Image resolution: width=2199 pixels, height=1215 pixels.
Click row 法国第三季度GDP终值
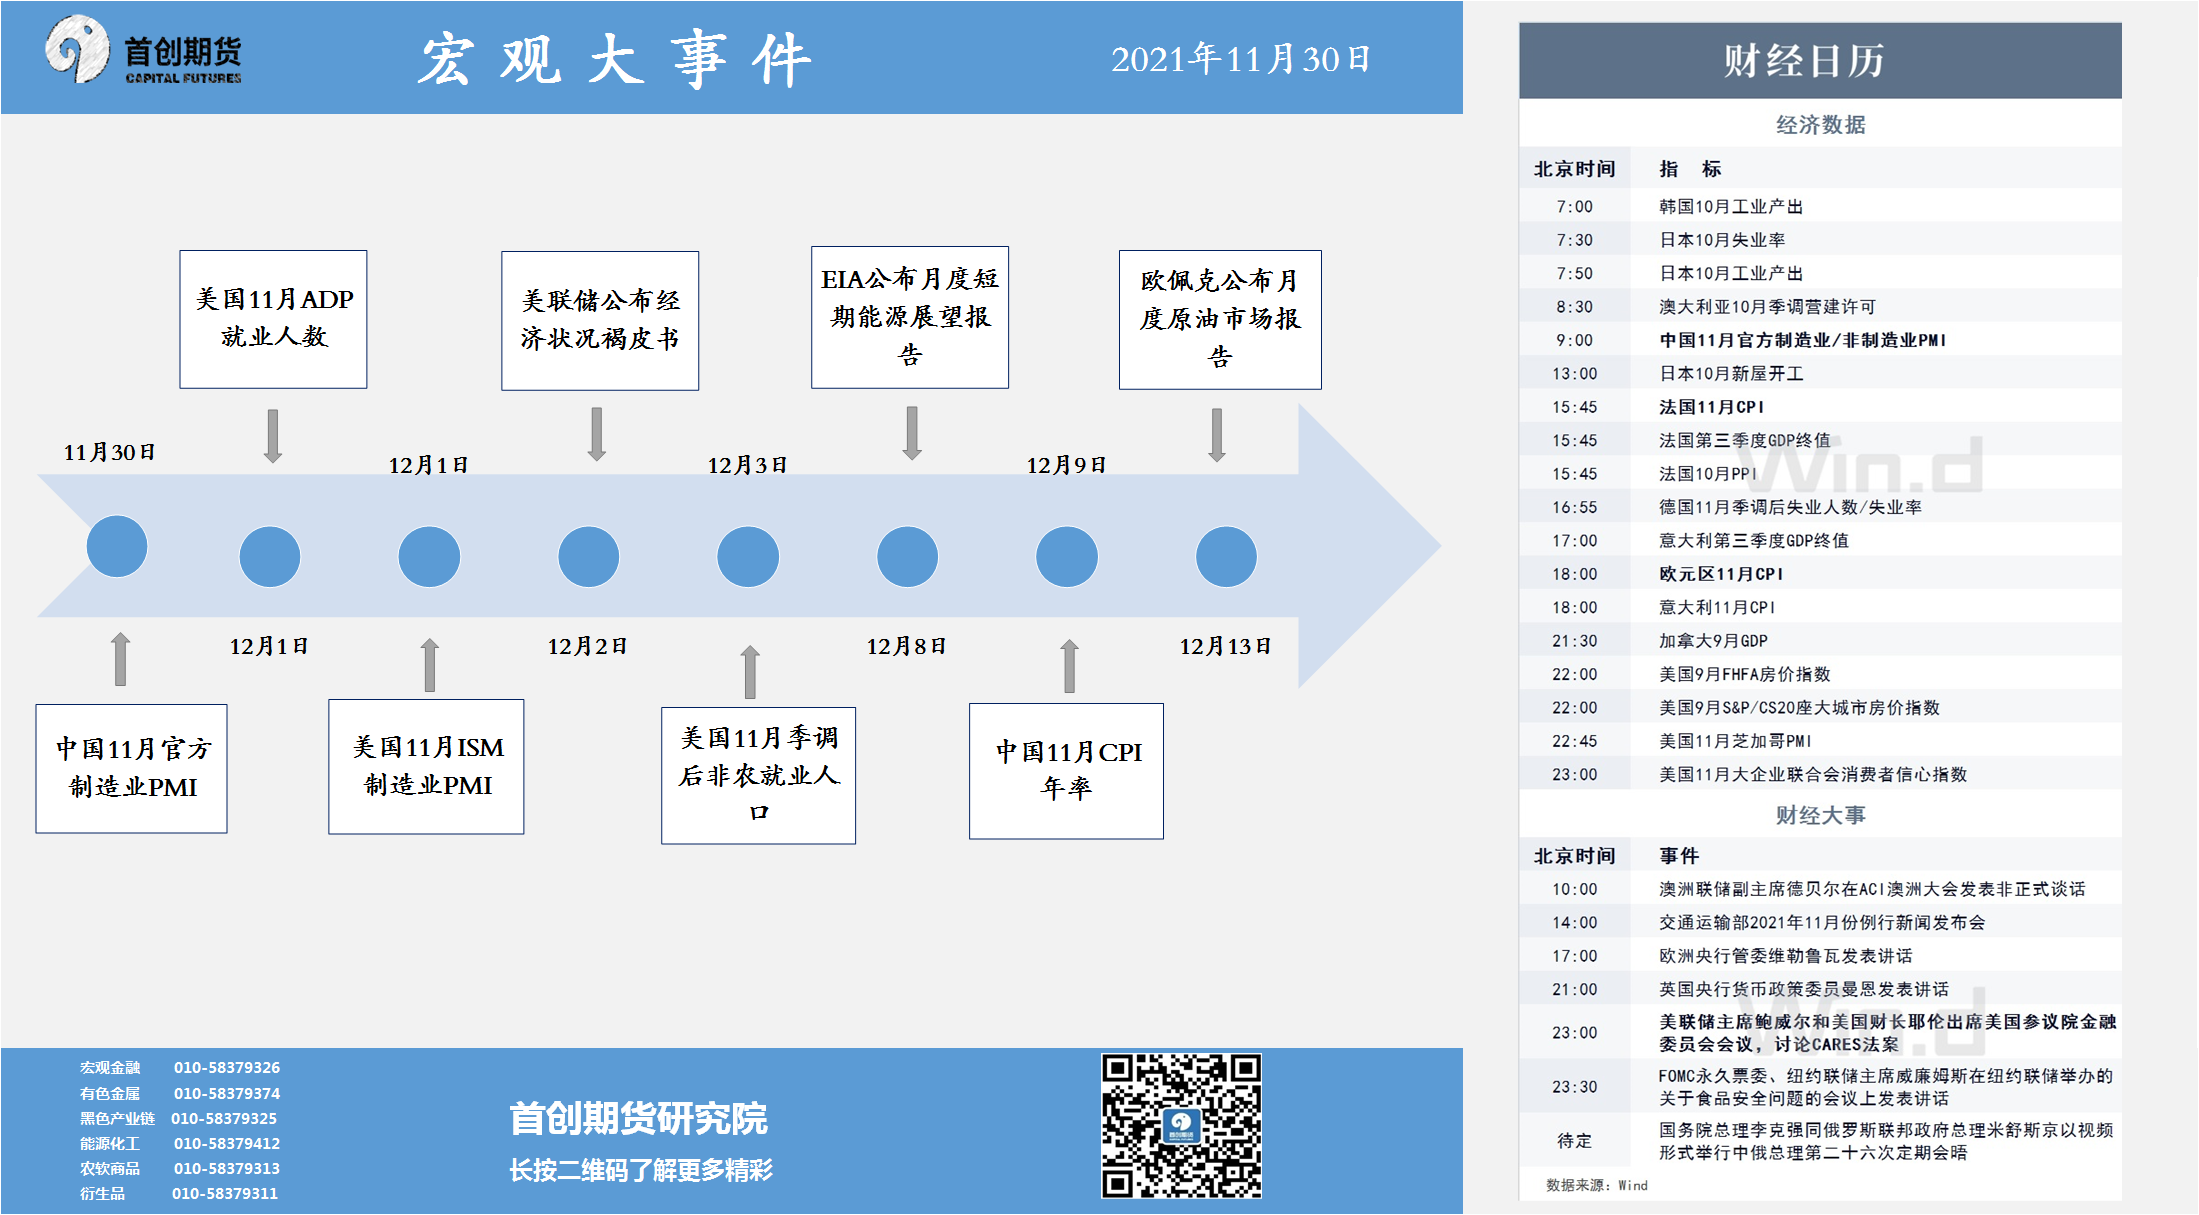[x=1820, y=440]
